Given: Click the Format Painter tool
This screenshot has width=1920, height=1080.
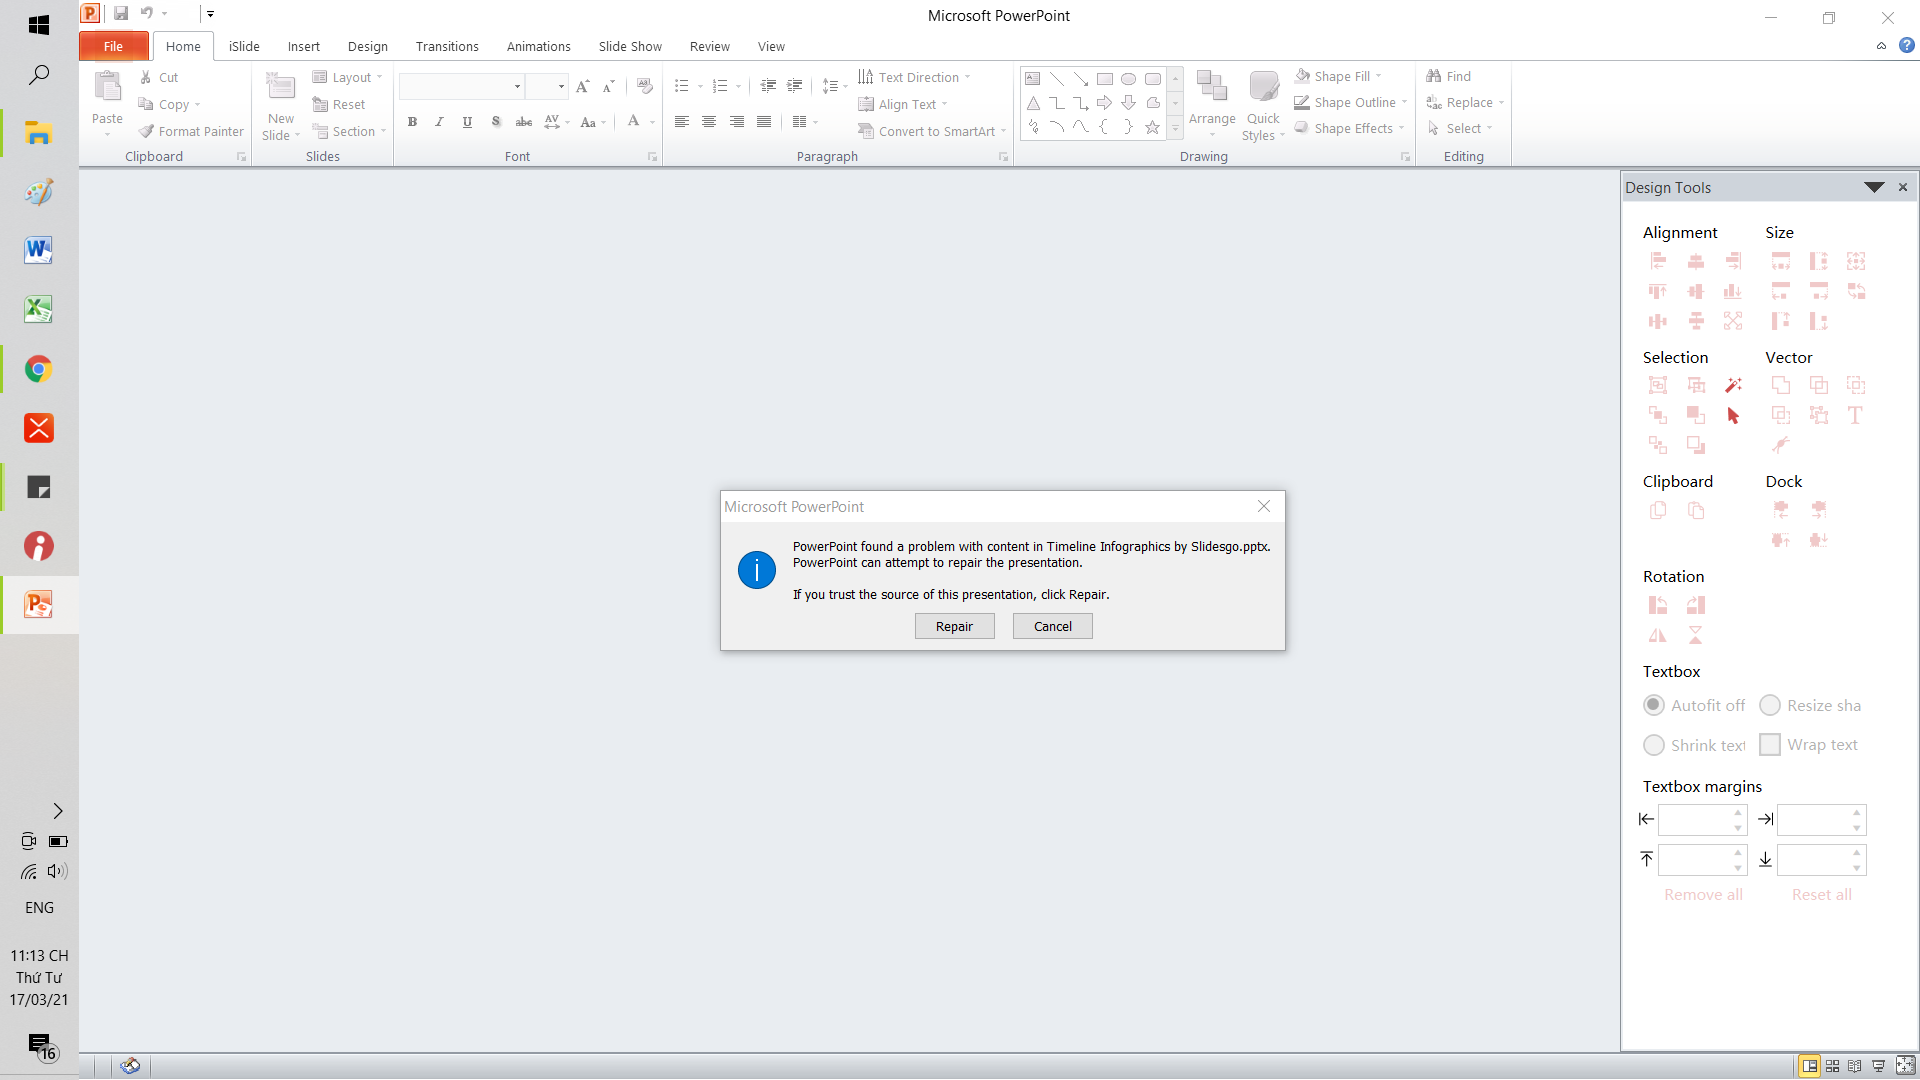Looking at the screenshot, I should pyautogui.click(x=191, y=131).
